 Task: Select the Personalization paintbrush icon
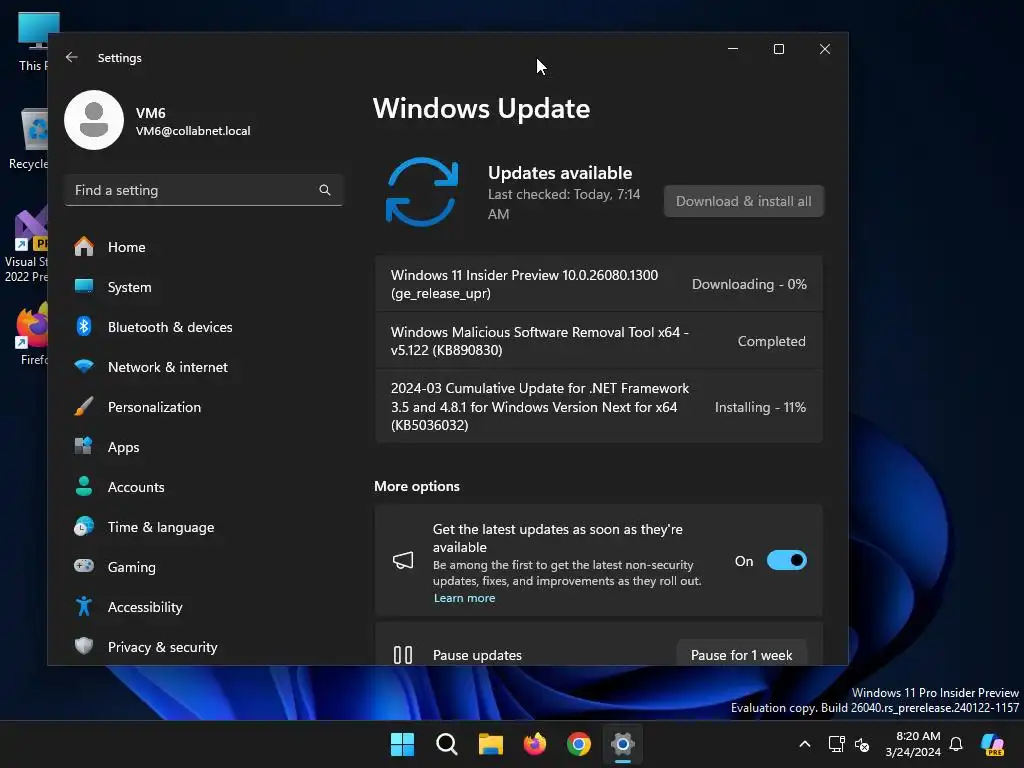[84, 406]
